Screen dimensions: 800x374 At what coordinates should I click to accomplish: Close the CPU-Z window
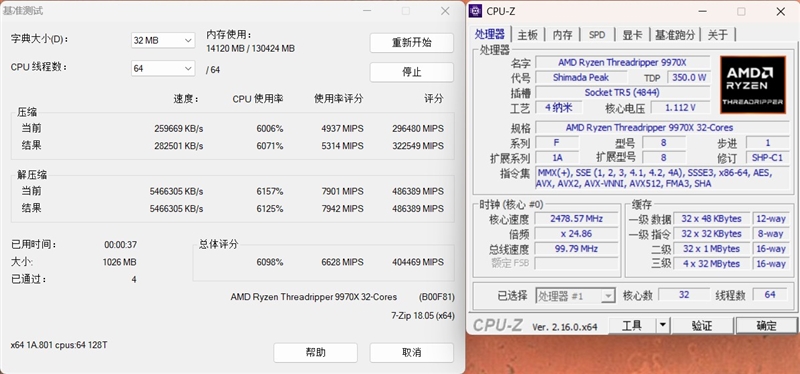(780, 11)
